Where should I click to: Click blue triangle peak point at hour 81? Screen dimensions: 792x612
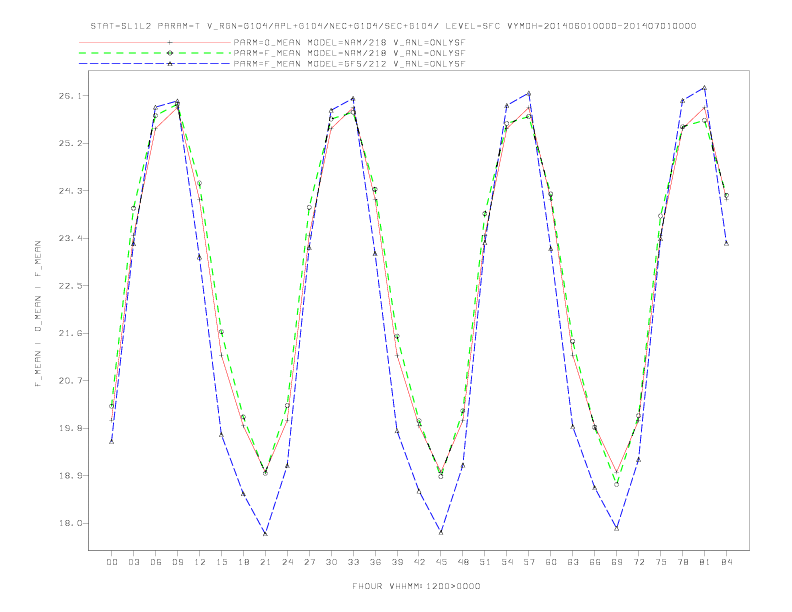coord(705,88)
